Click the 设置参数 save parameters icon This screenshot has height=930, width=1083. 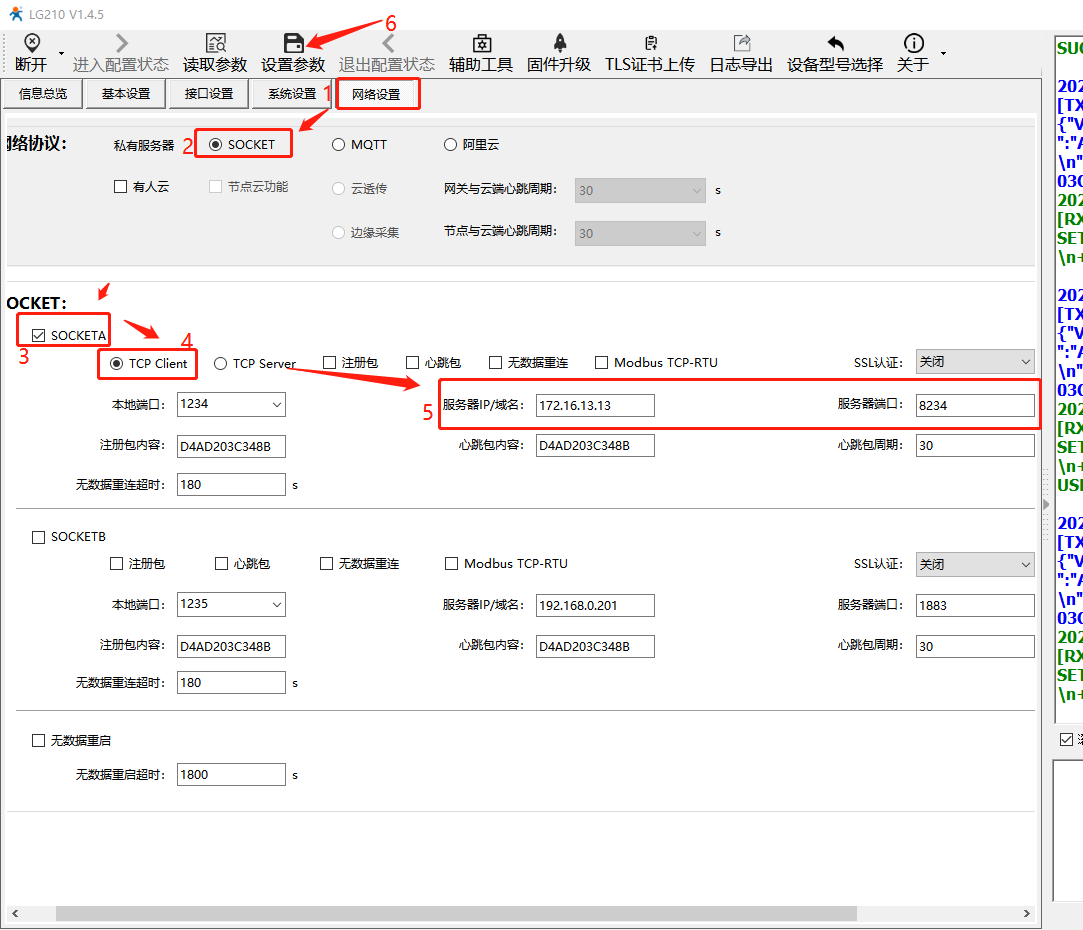point(293,43)
